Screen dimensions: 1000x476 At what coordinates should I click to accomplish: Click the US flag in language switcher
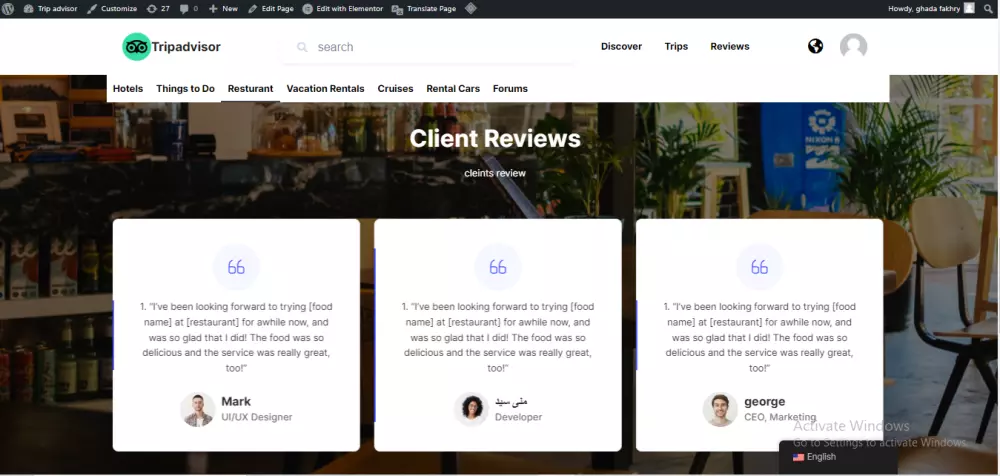tap(798, 457)
